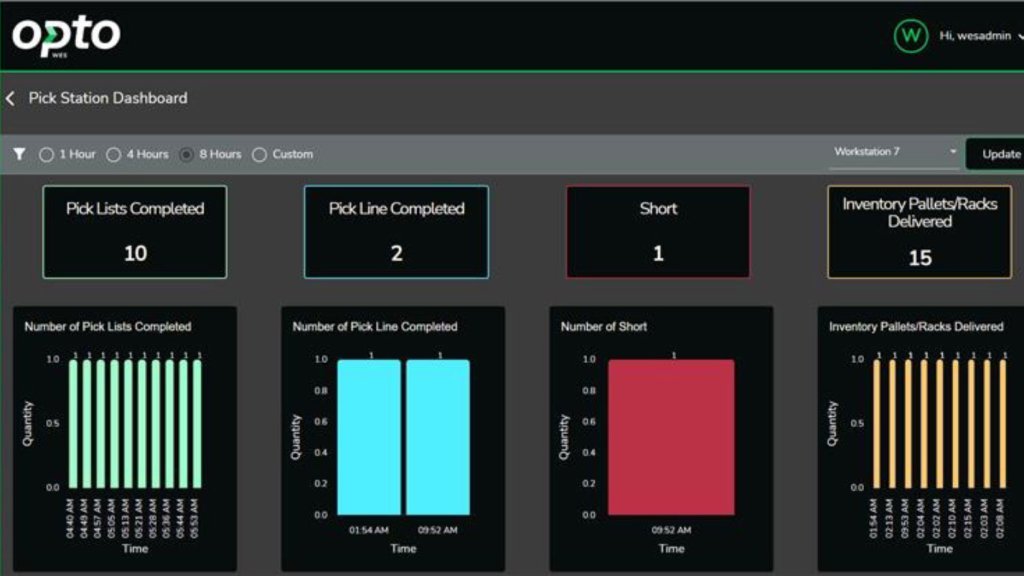The height and width of the screenshot is (576, 1024).
Task: Open the Inventory Pallets/Racks Delivered card
Action: pos(917,230)
